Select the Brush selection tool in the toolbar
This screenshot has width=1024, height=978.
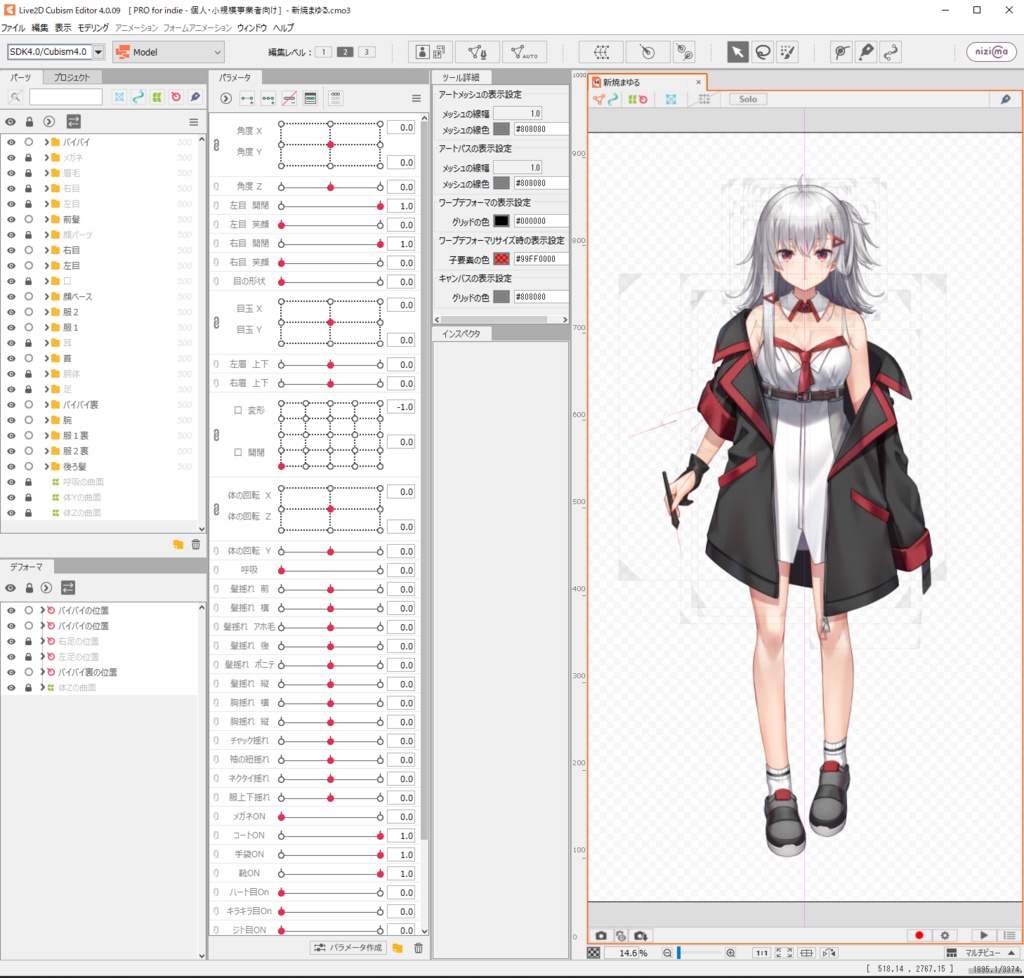[x=788, y=51]
